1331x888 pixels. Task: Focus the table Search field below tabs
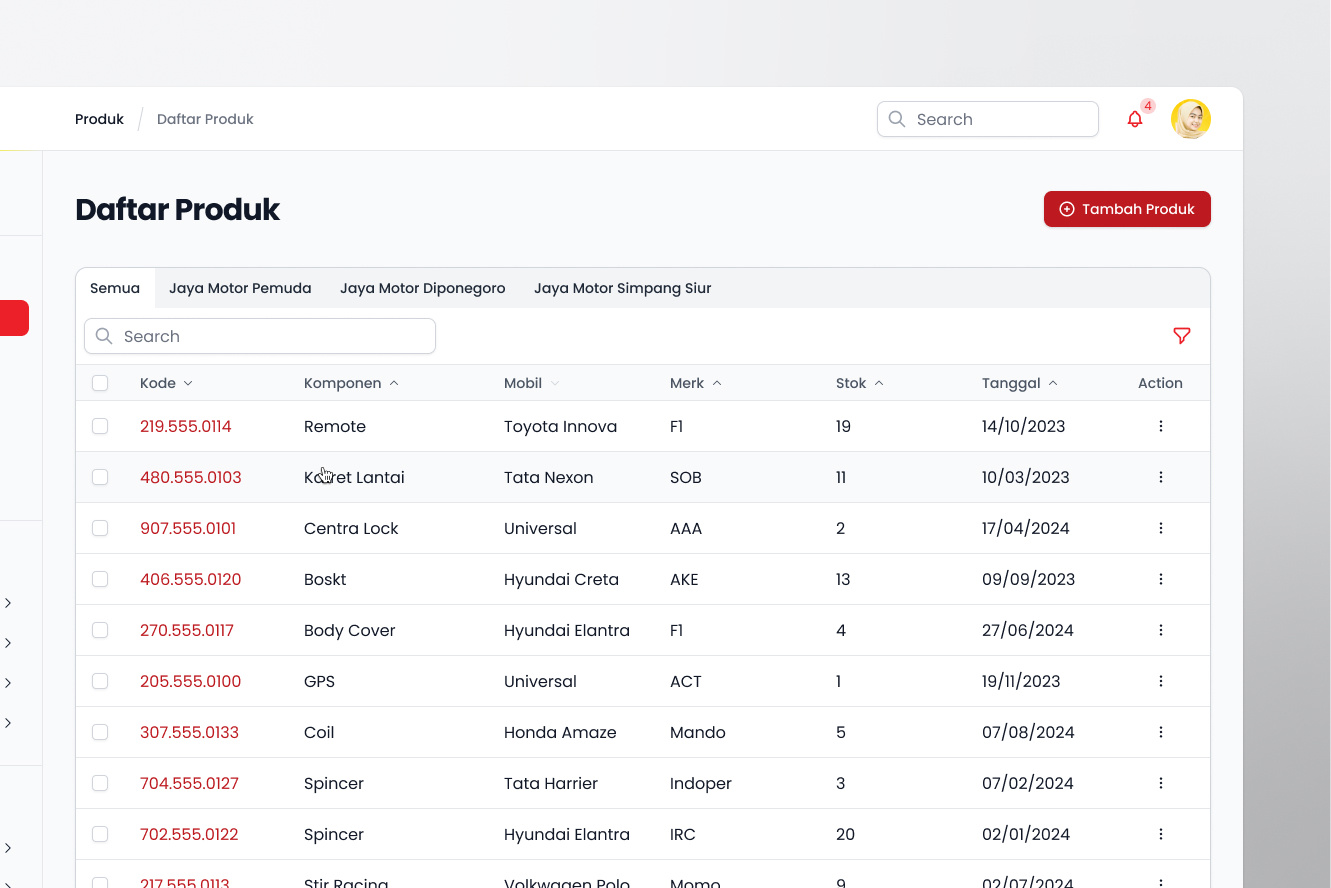click(x=260, y=336)
